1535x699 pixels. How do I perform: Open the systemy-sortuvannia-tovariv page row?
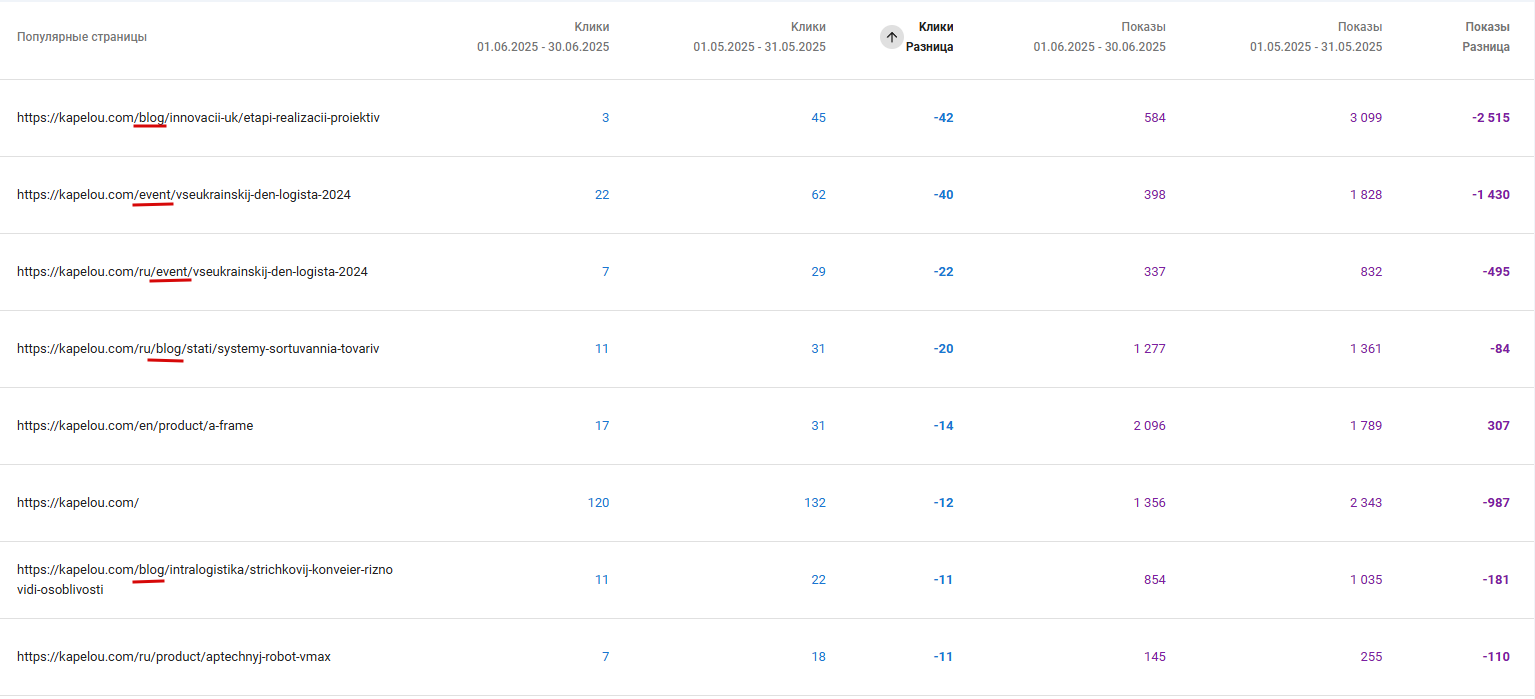tap(767, 349)
